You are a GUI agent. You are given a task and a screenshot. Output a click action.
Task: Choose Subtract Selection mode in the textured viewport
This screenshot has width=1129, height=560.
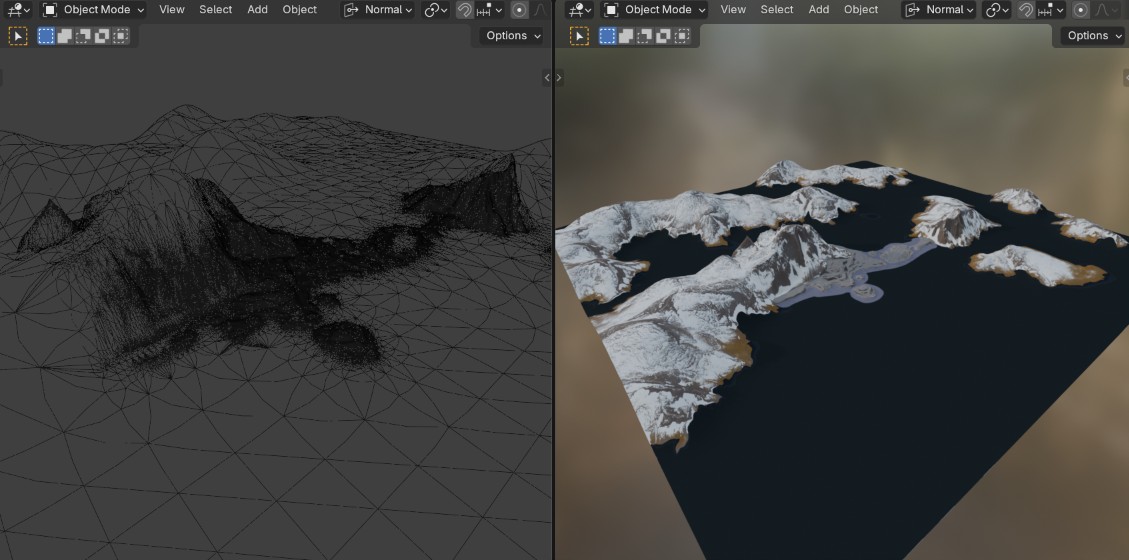[645, 36]
